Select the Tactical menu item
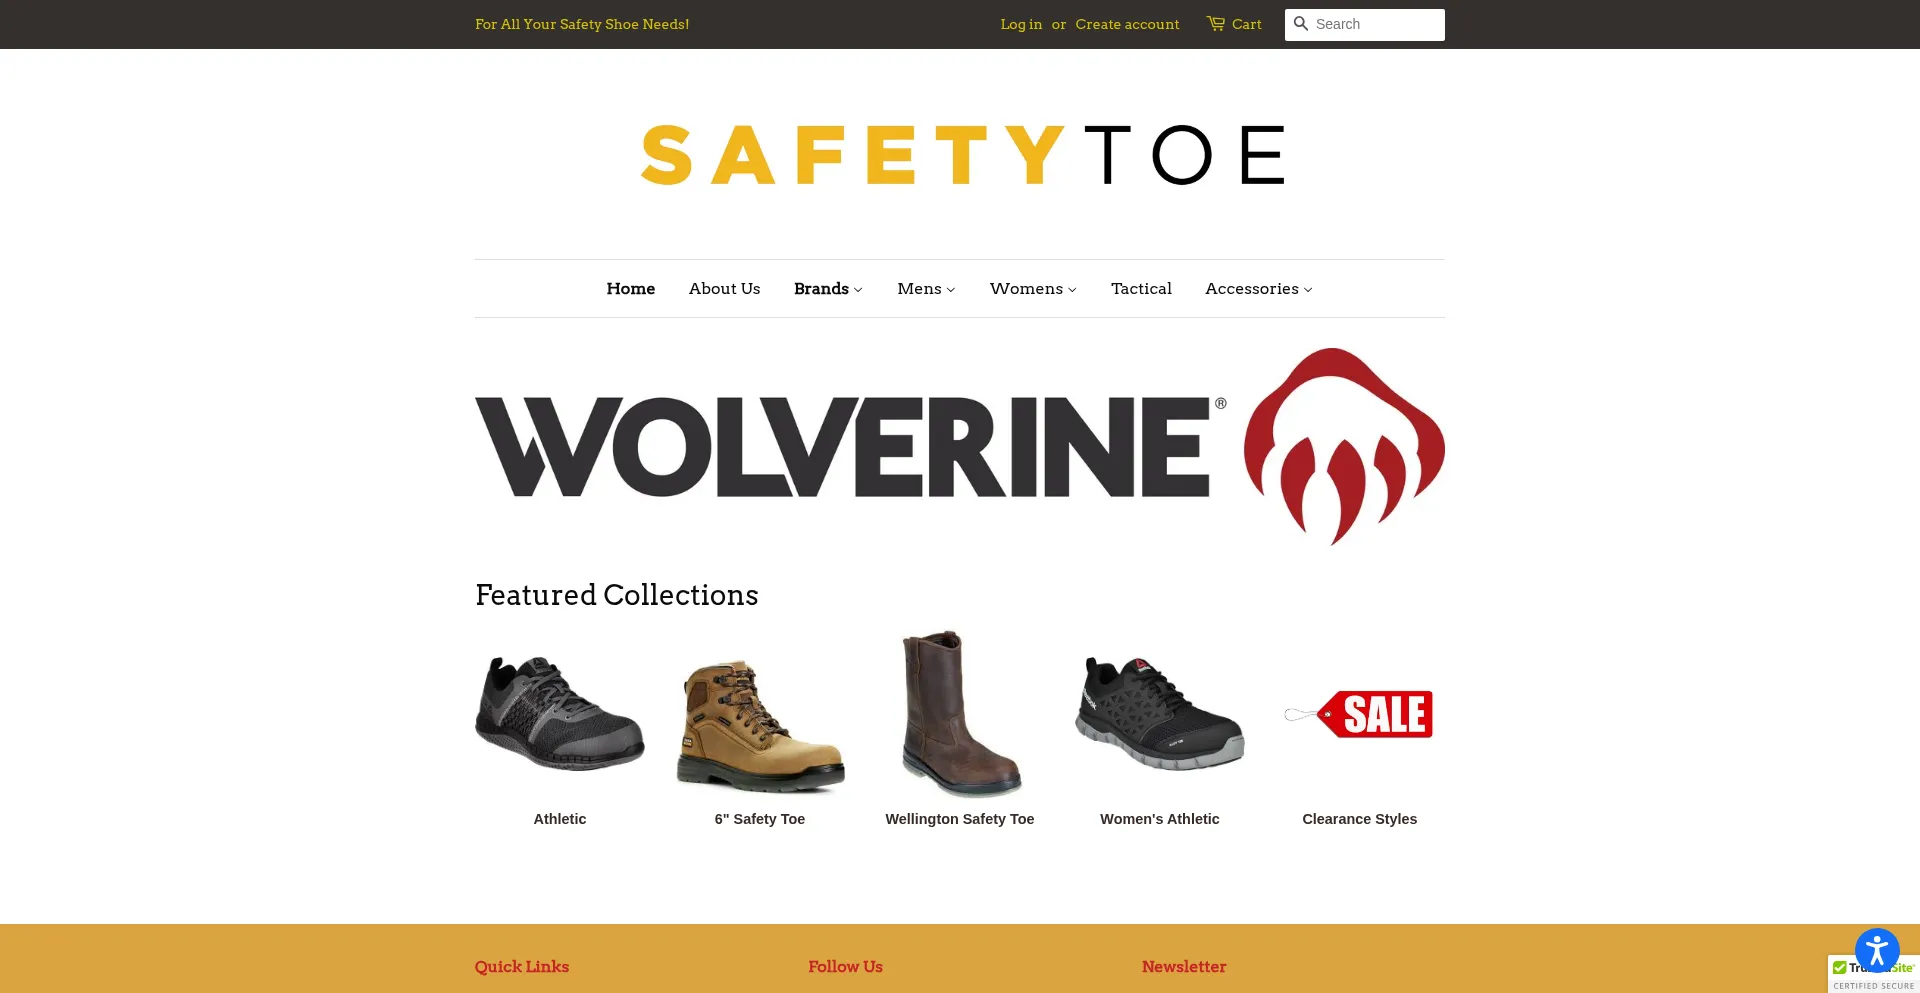Viewport: 1920px width, 993px height. point(1141,288)
